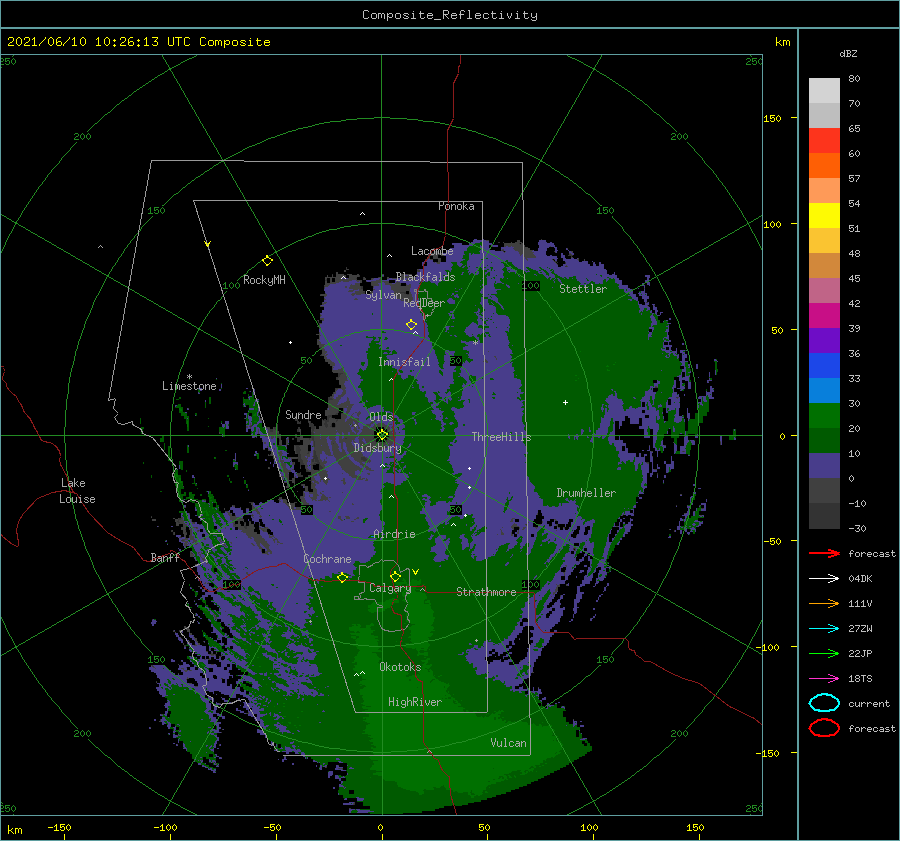Screen dimensions: 900x841
Task: Click the yellow diamond marker below Cochrane
Action: 342,578
